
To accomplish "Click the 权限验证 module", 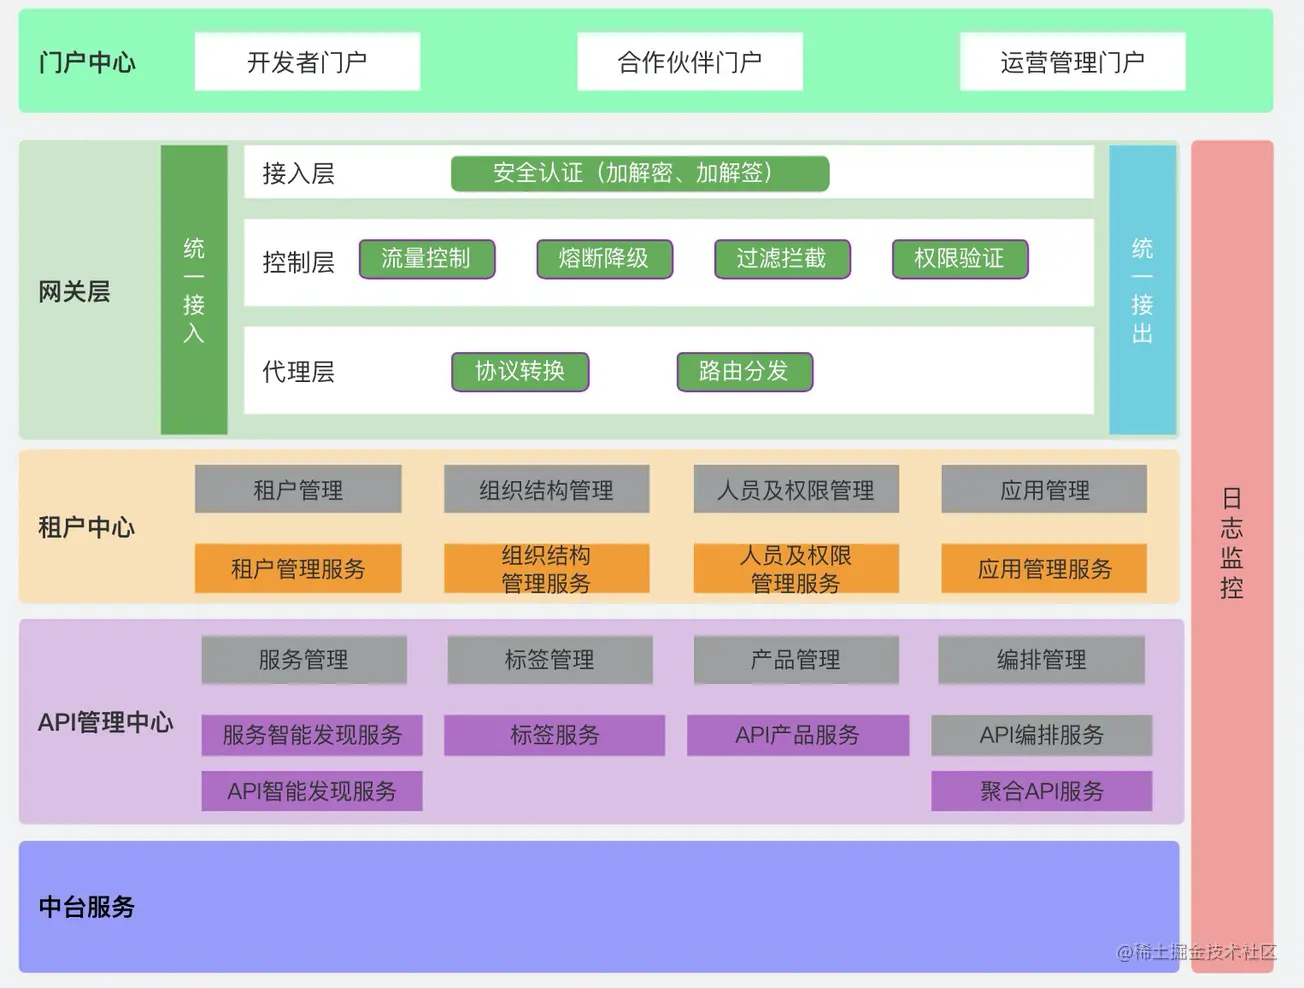I will click(x=959, y=259).
